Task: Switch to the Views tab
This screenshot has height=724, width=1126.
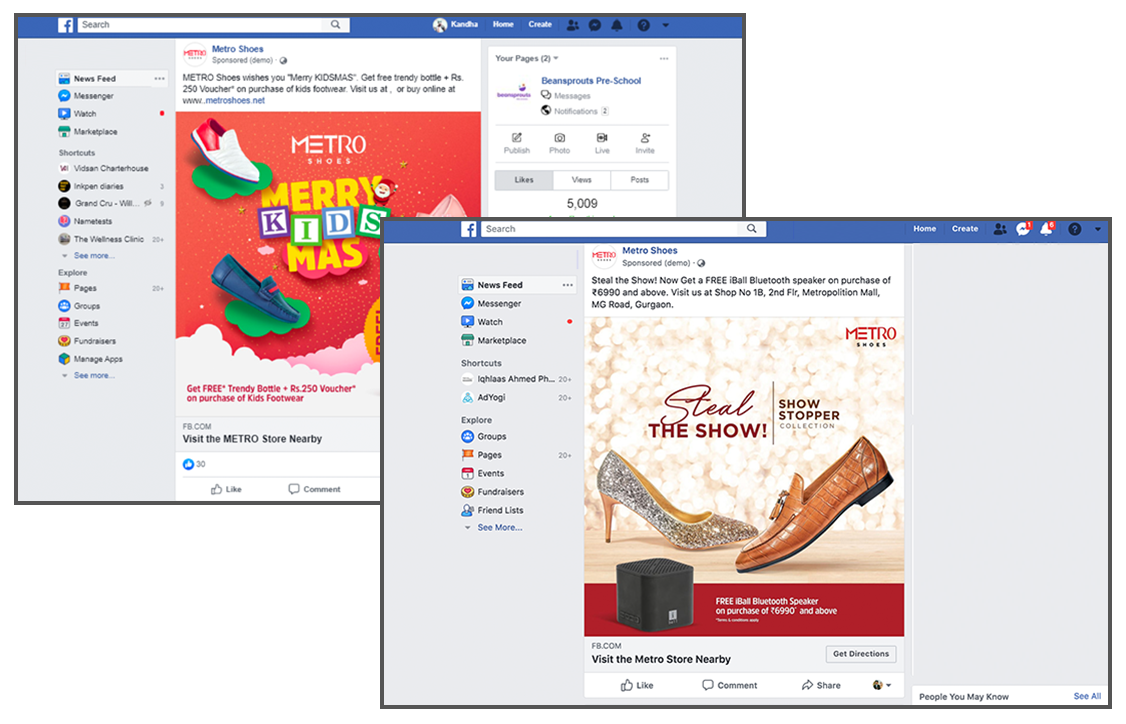Action: [x=582, y=180]
